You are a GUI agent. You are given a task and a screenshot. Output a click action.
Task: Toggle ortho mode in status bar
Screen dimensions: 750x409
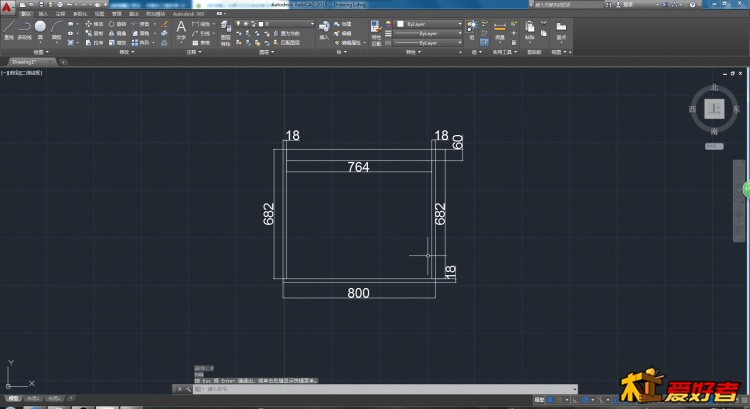(575, 399)
